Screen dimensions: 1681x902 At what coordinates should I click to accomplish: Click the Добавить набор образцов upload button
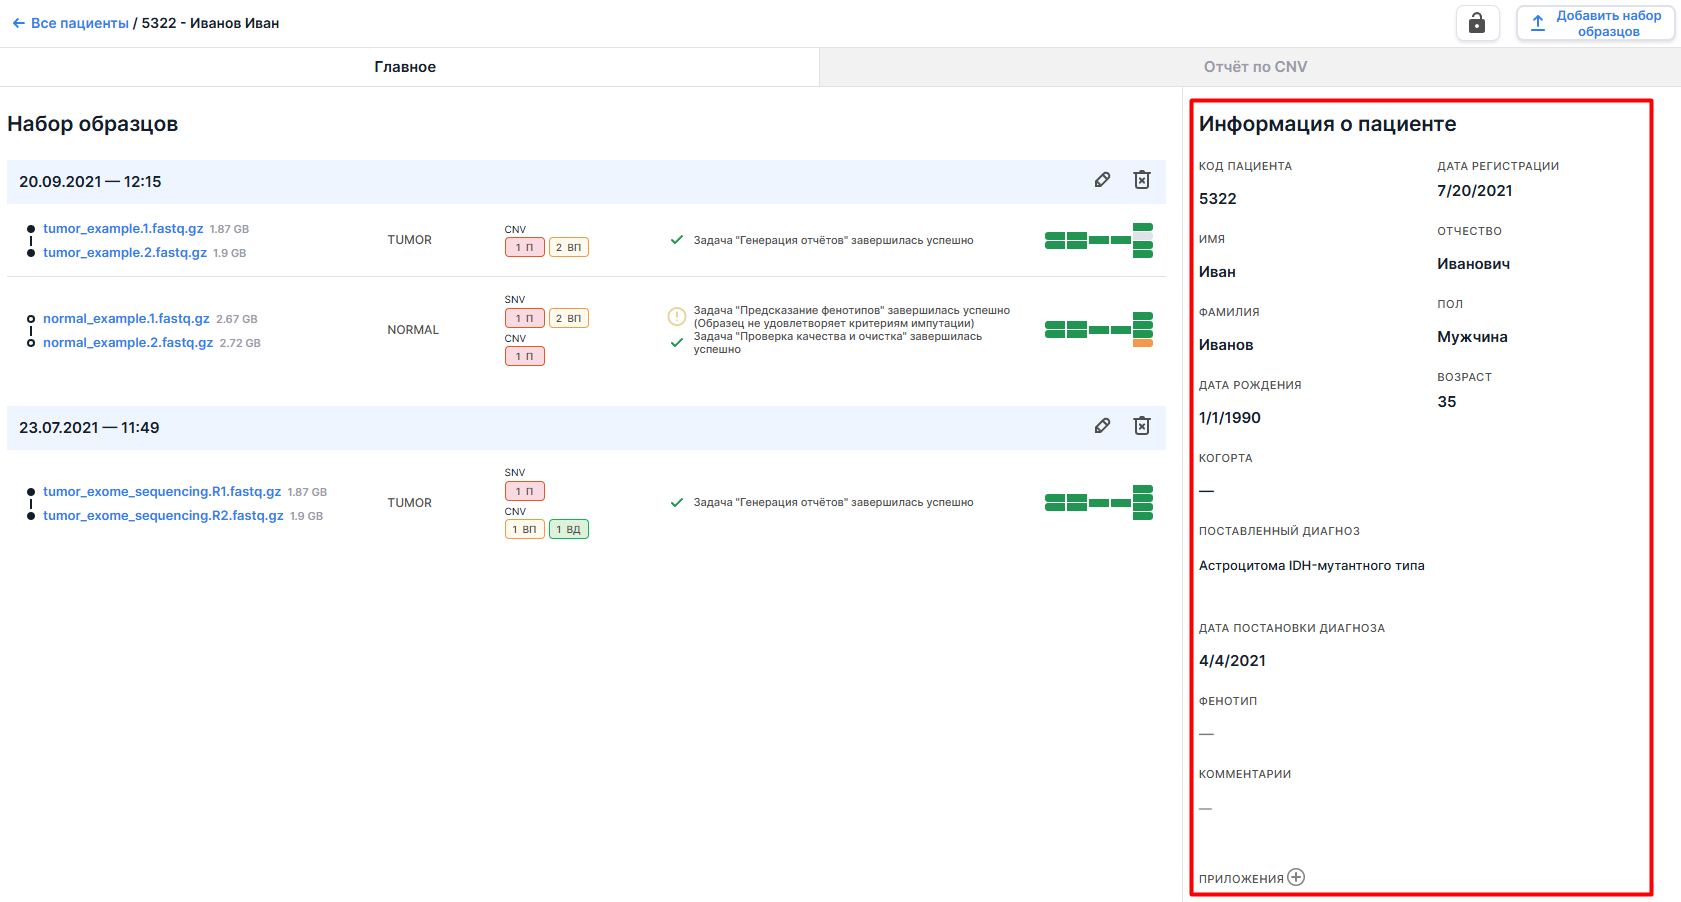1595,23
